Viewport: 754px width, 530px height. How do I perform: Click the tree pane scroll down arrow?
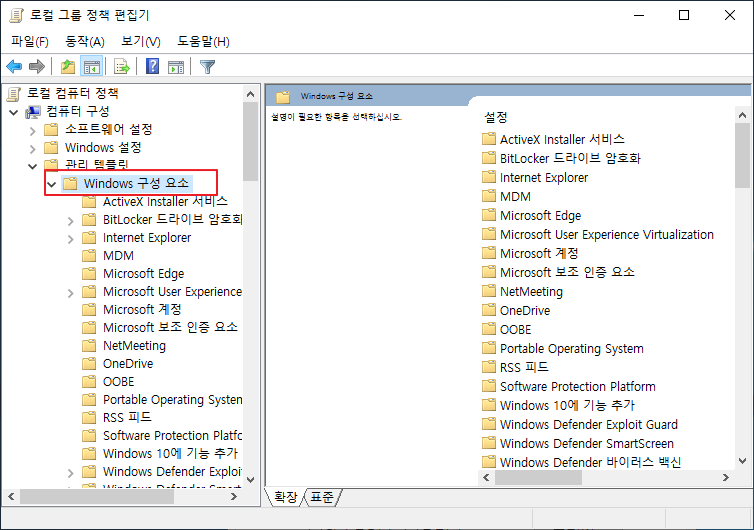(x=251, y=480)
